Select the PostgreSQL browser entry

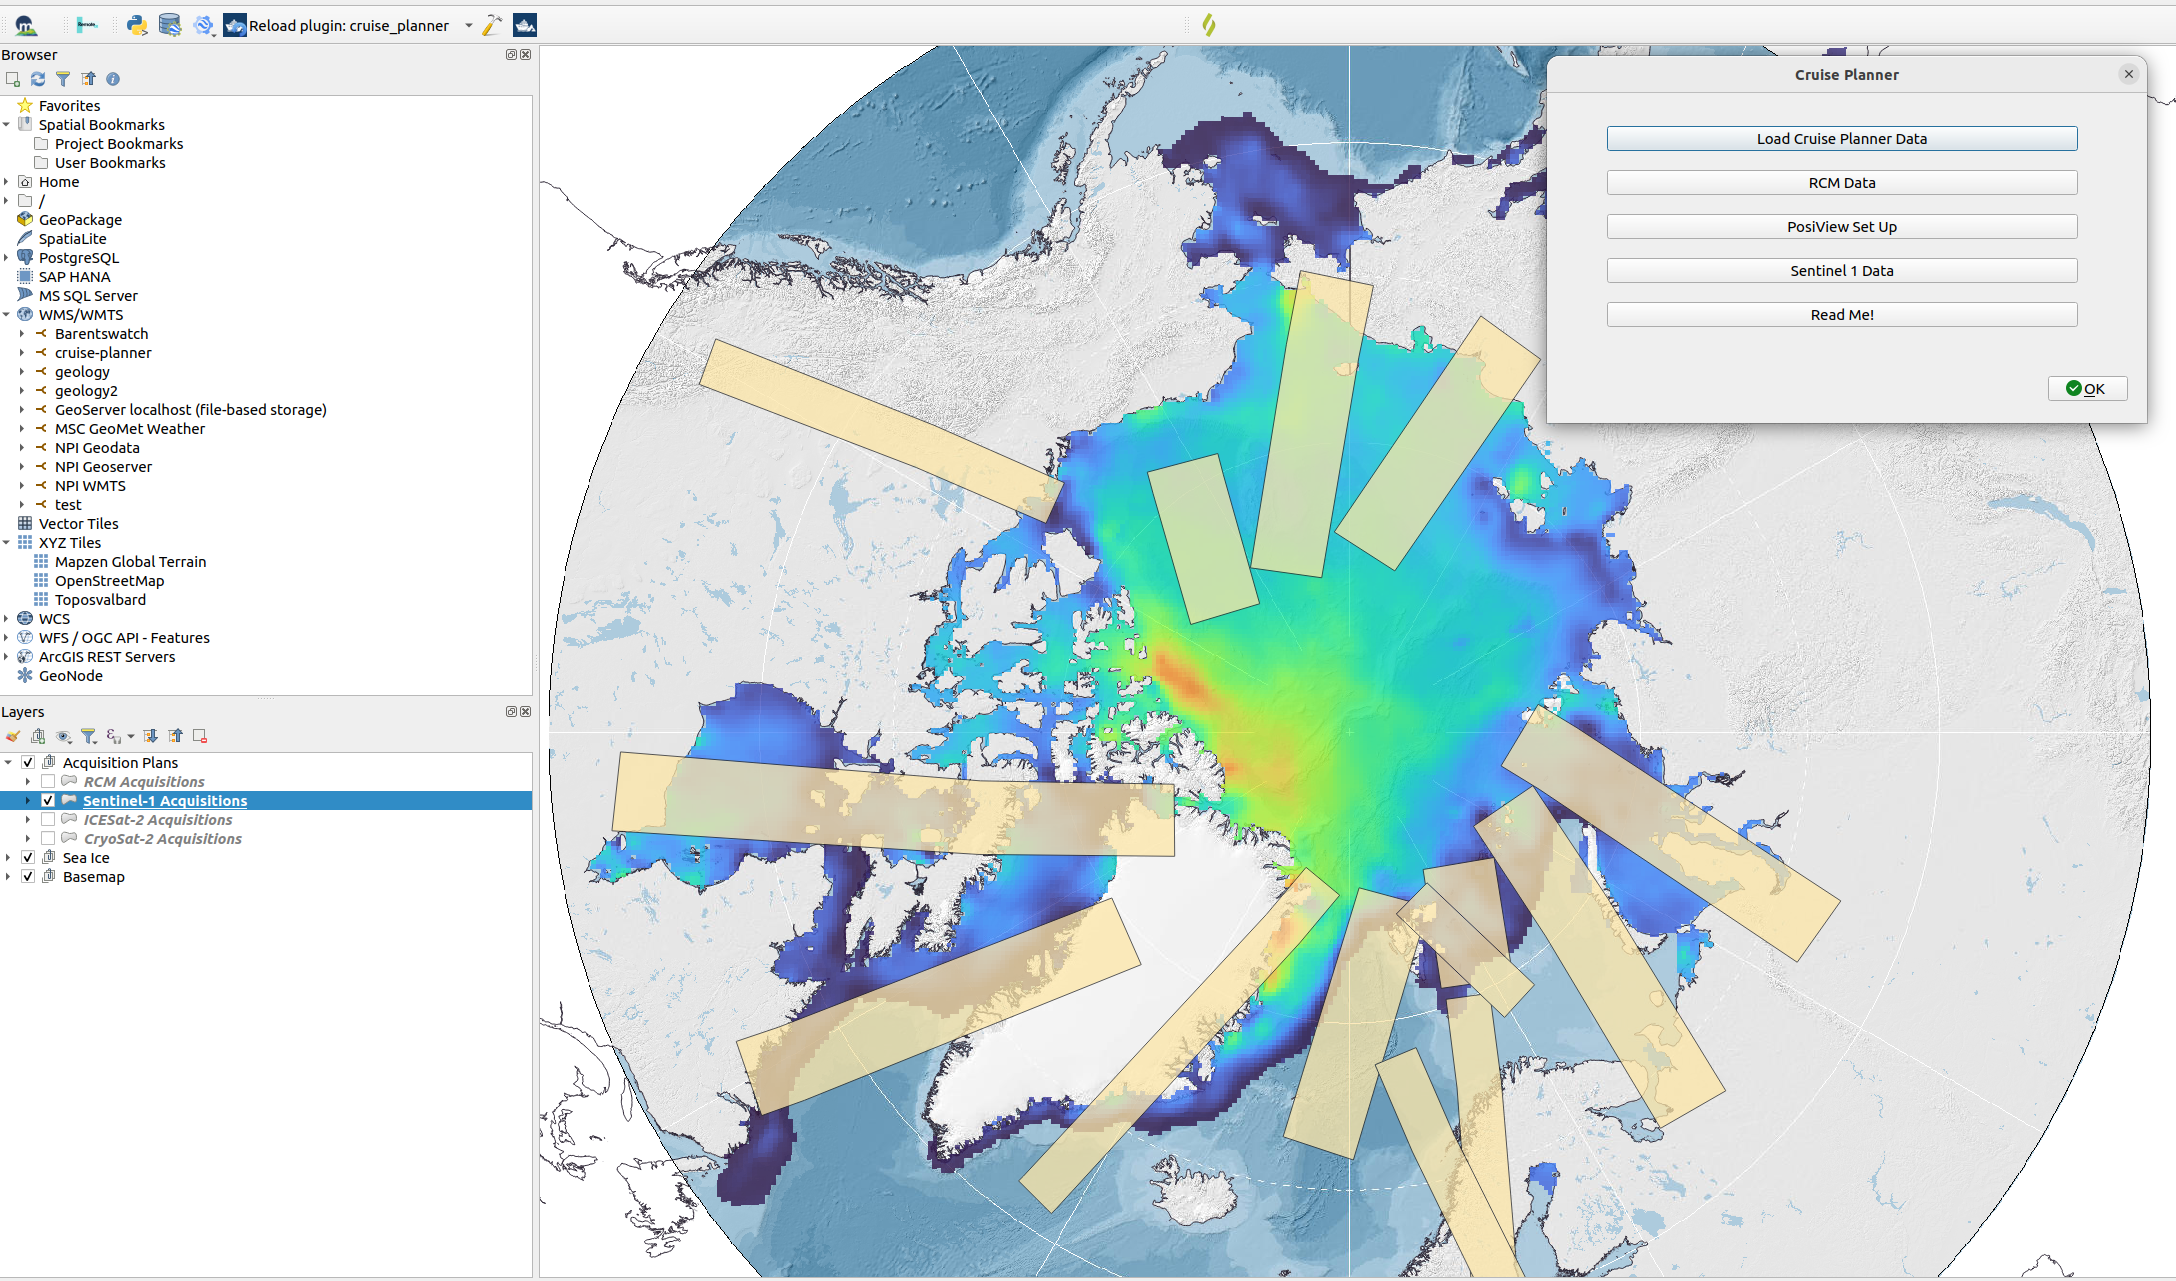click(78, 258)
